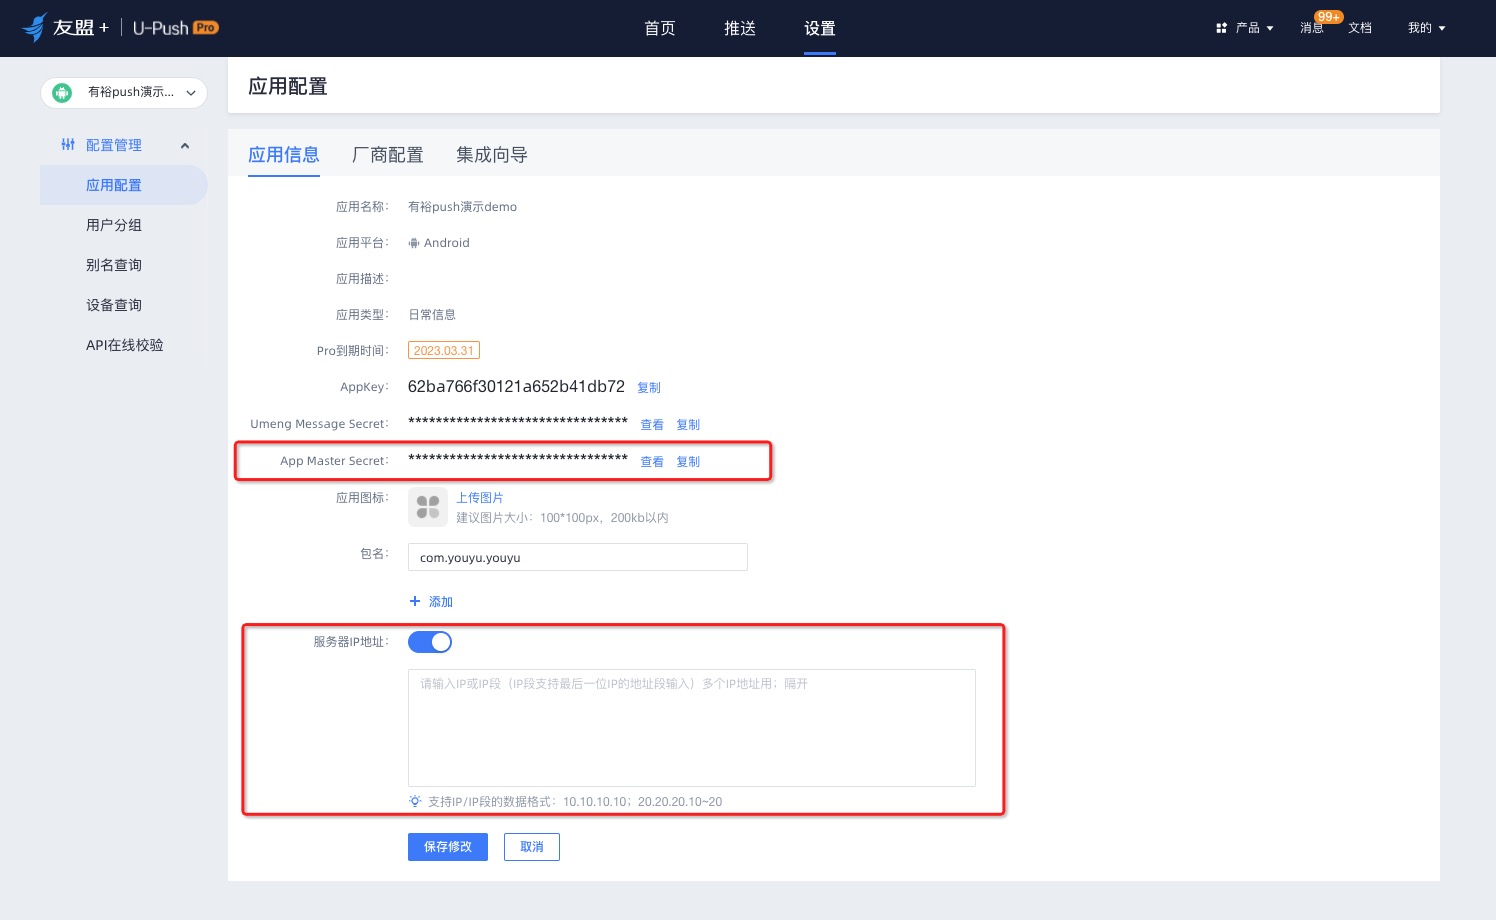Toggle the 服务器IP地址 switch

[x=430, y=642]
